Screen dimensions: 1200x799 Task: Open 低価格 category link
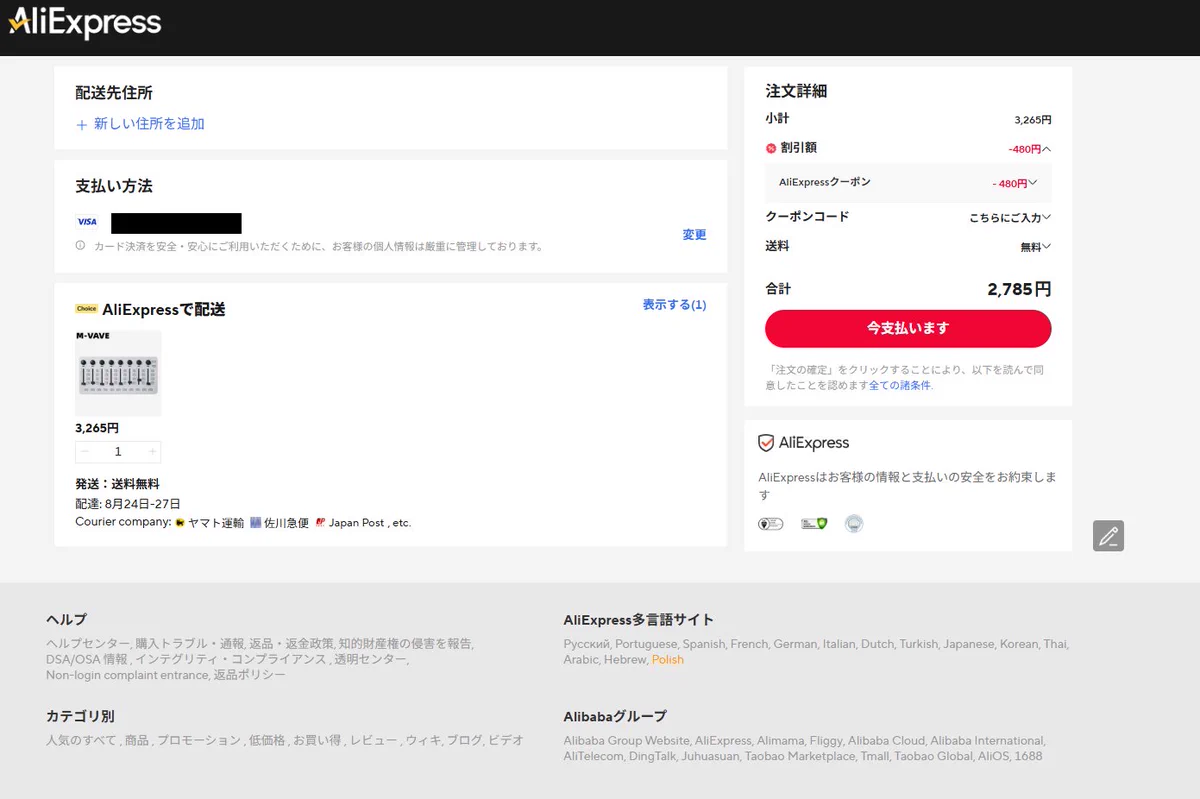point(266,741)
